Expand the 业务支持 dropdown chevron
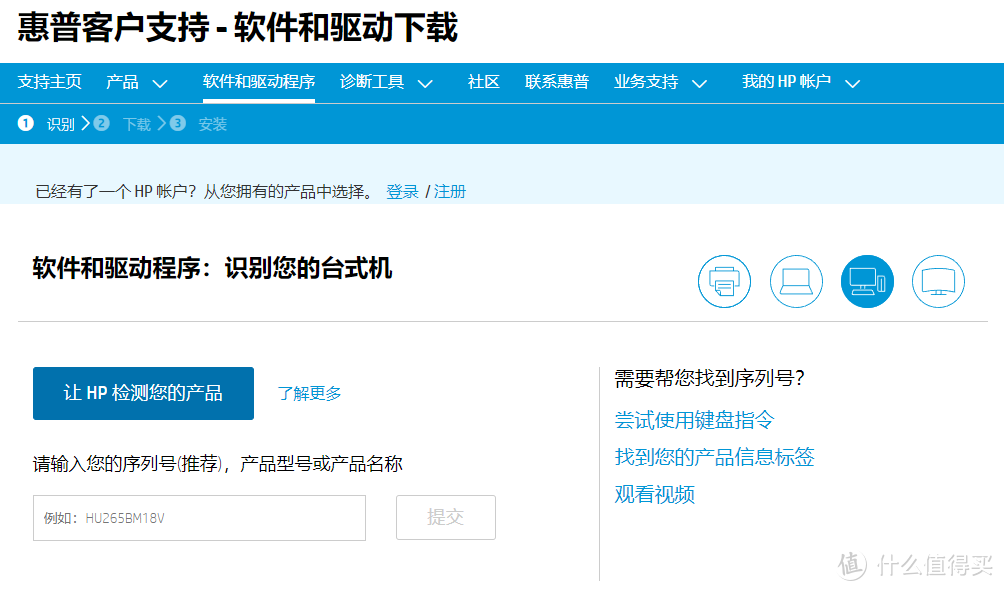 [699, 83]
